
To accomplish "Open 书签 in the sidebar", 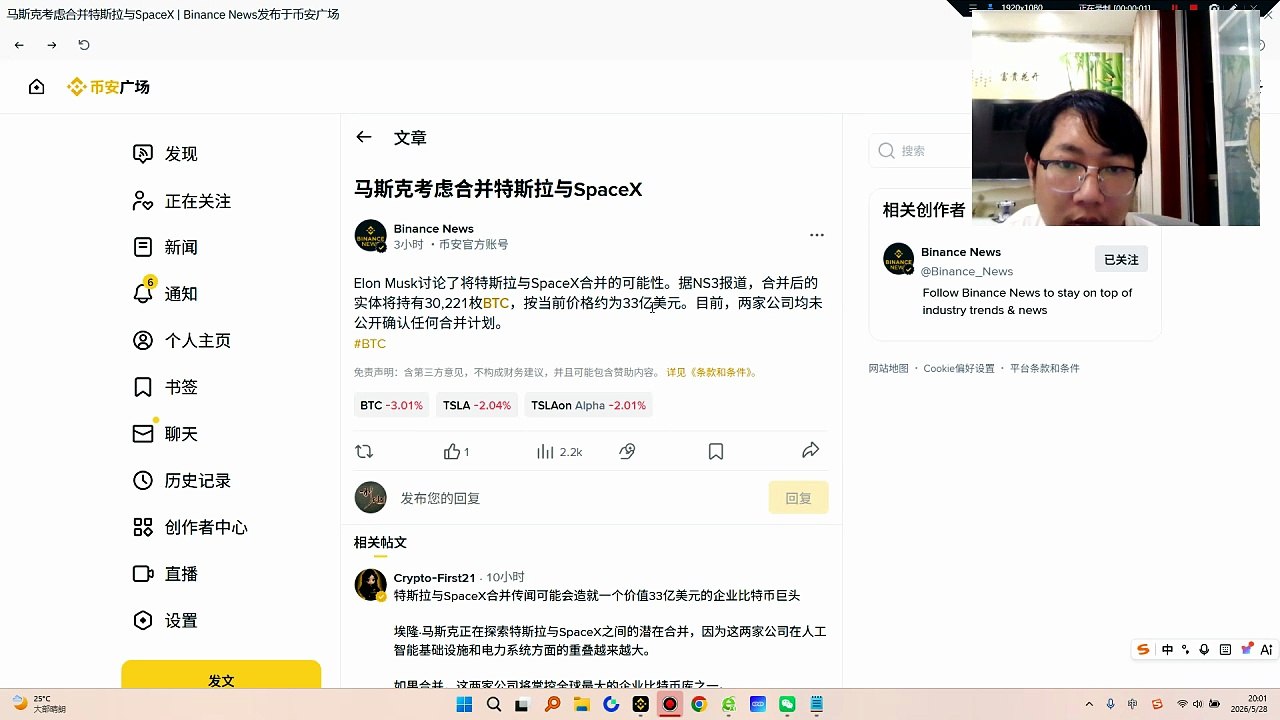I will tap(166, 387).
